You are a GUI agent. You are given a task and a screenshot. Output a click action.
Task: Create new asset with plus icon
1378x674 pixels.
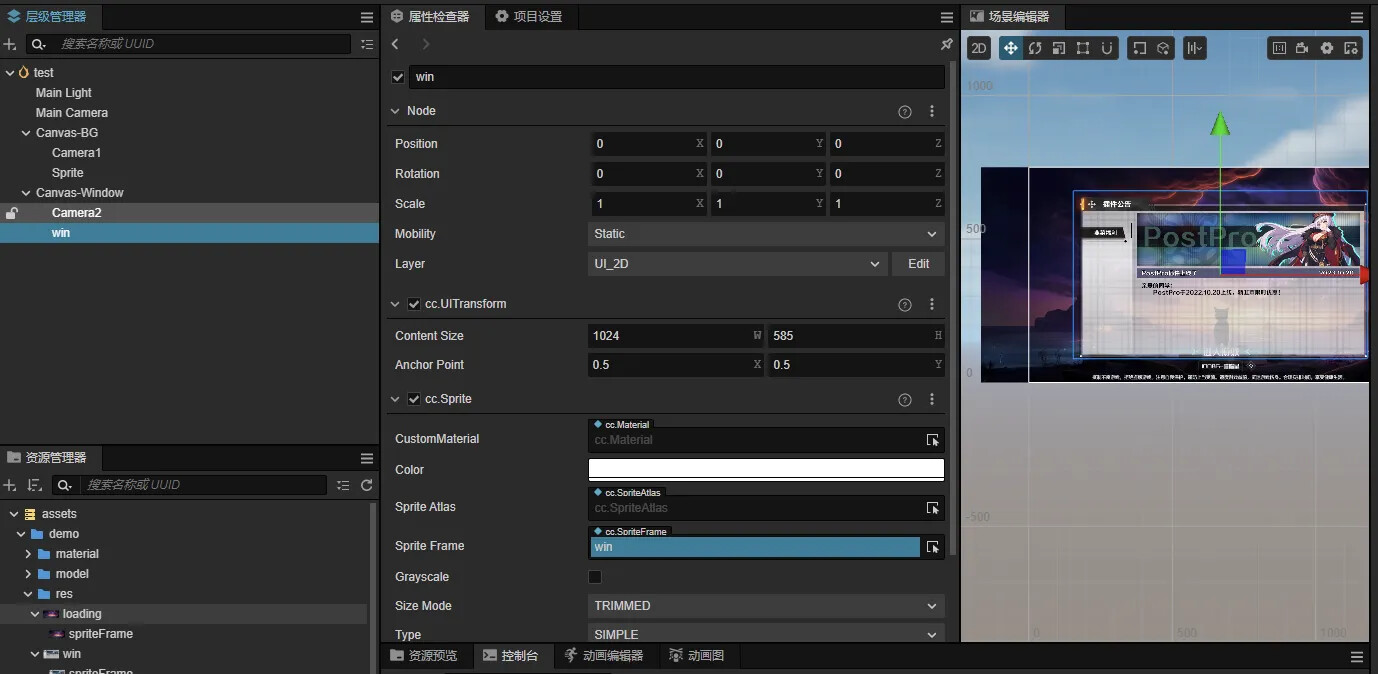click(10, 485)
